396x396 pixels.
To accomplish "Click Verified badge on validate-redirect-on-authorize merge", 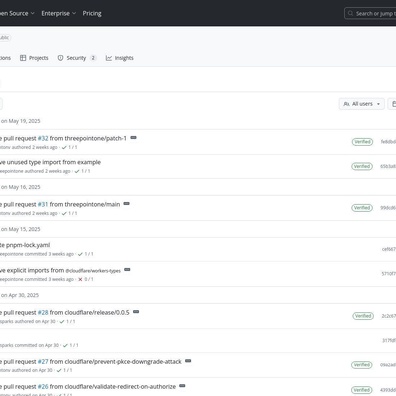I will pos(362,390).
